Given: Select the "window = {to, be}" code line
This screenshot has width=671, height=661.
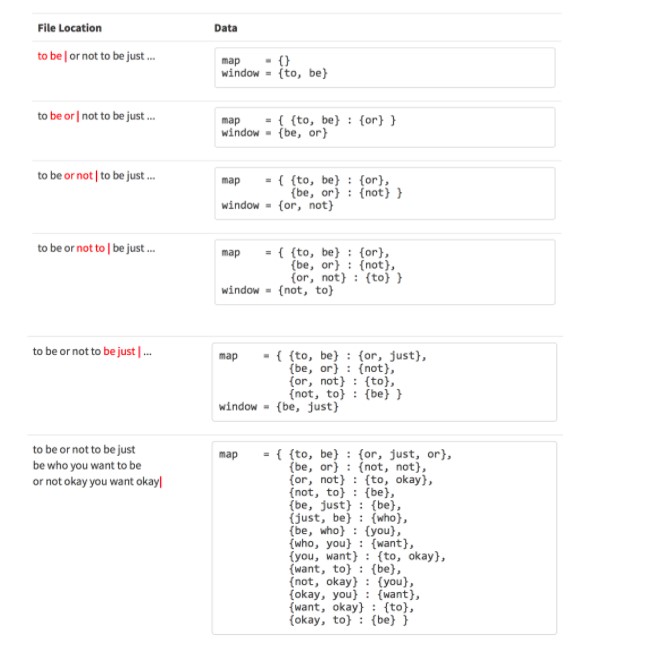Looking at the screenshot, I should 274,74.
